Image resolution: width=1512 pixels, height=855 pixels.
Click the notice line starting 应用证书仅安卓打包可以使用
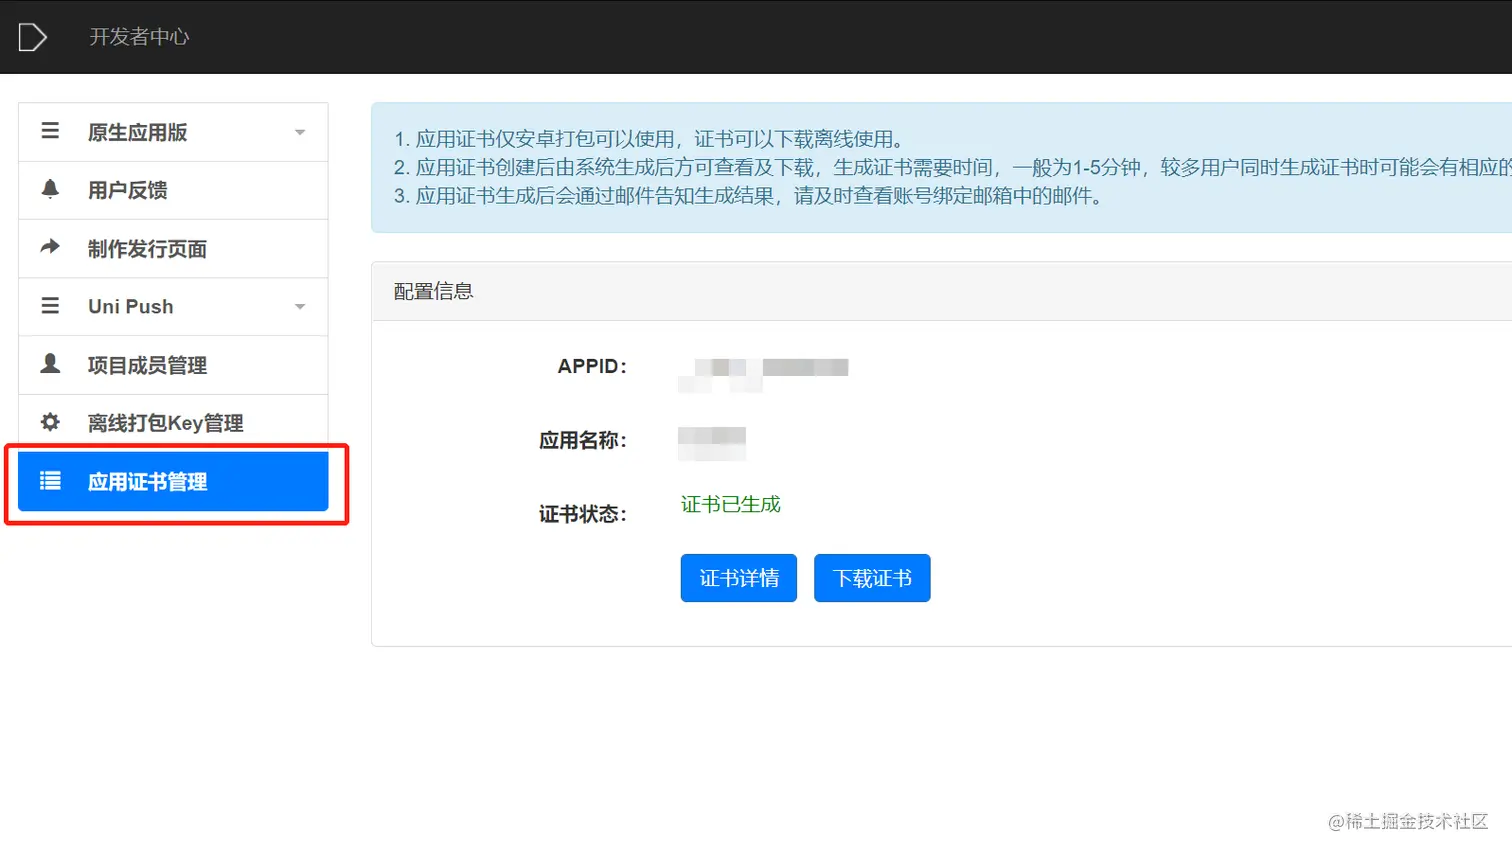tap(649, 139)
